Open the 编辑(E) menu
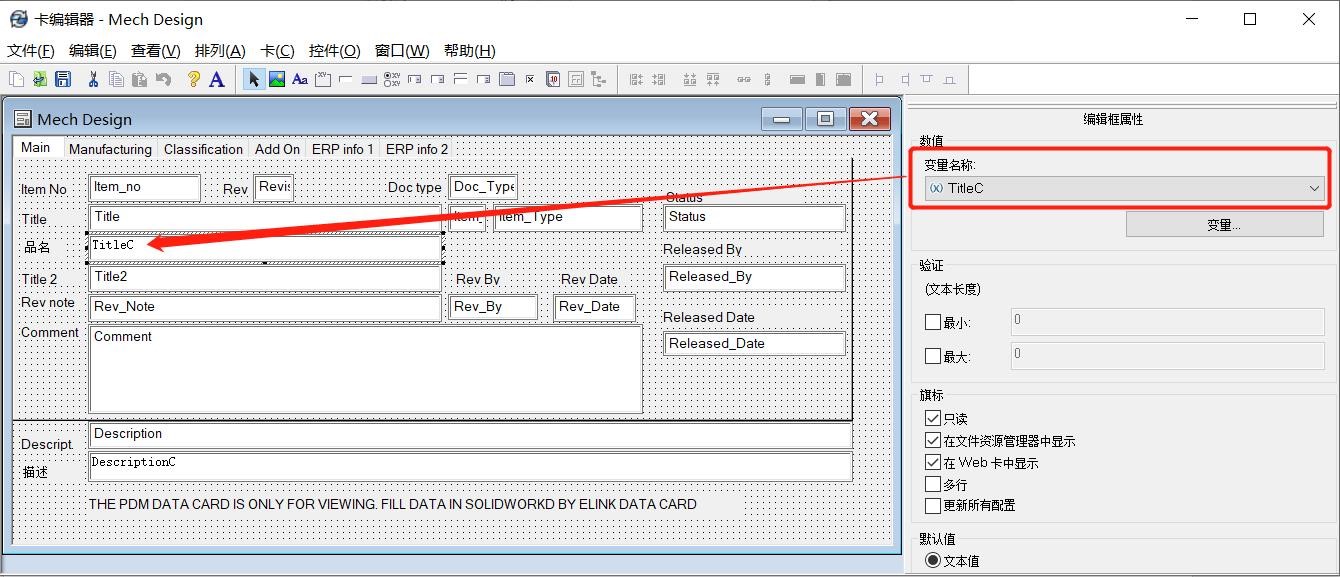 click(x=92, y=51)
